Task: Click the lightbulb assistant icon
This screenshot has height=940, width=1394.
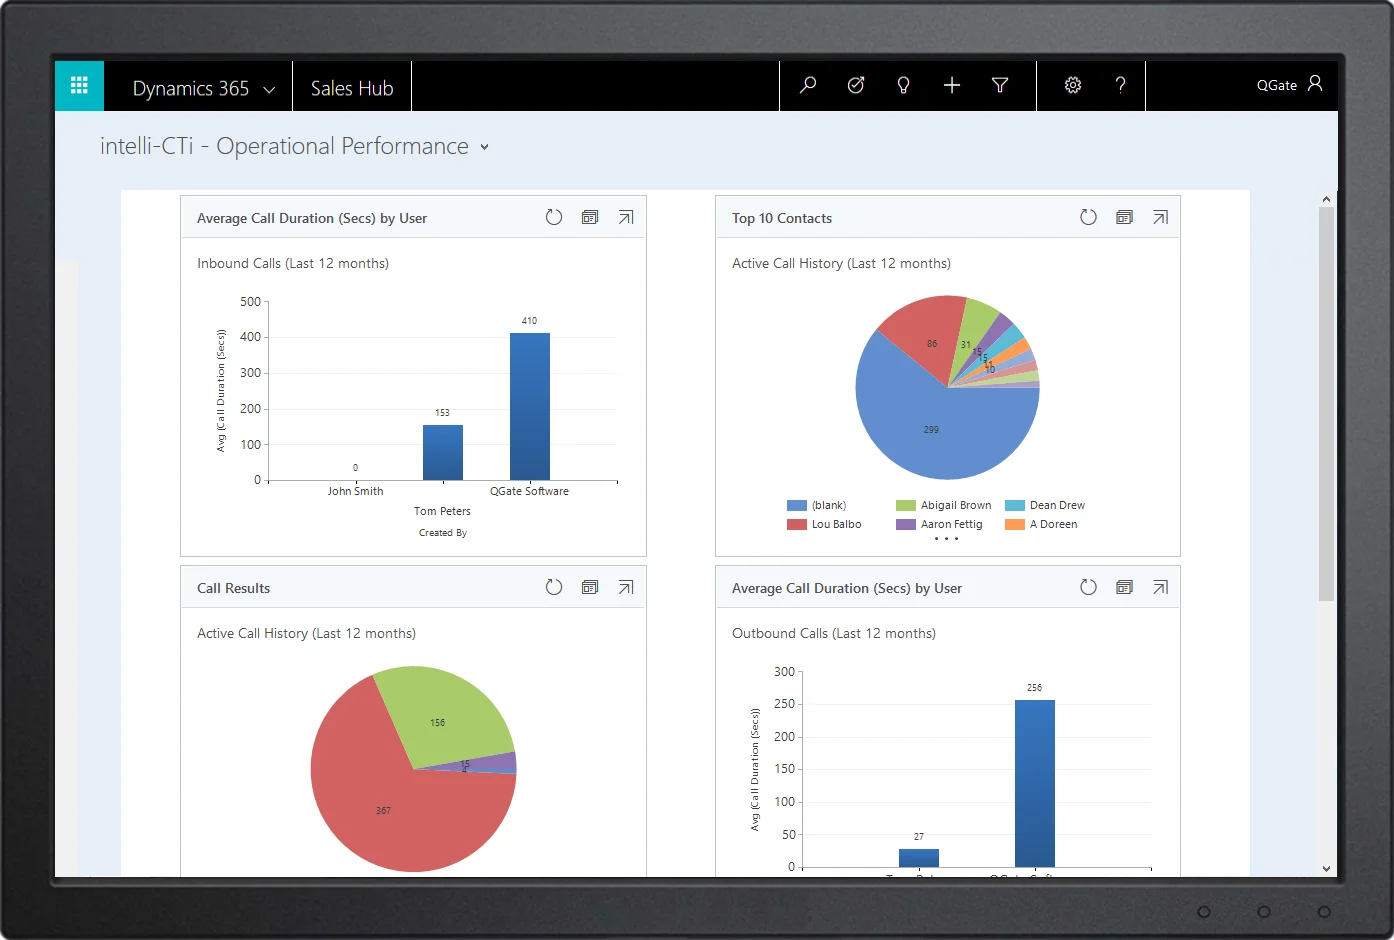Action: (904, 85)
